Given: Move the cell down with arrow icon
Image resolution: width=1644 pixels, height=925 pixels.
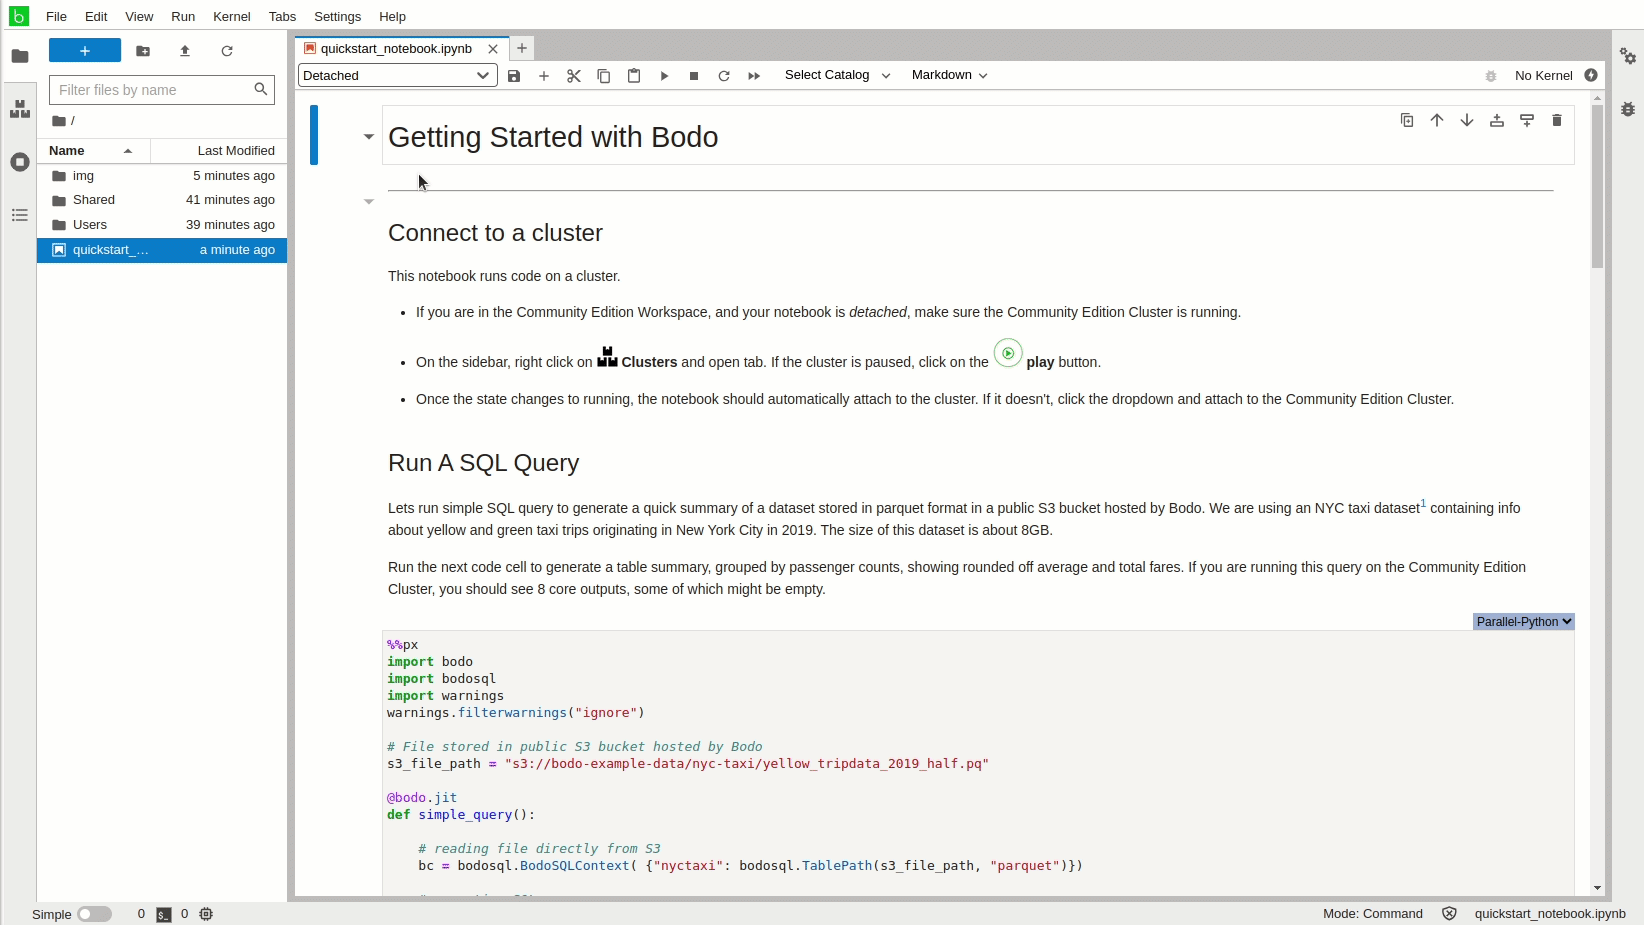Looking at the screenshot, I should (1466, 121).
